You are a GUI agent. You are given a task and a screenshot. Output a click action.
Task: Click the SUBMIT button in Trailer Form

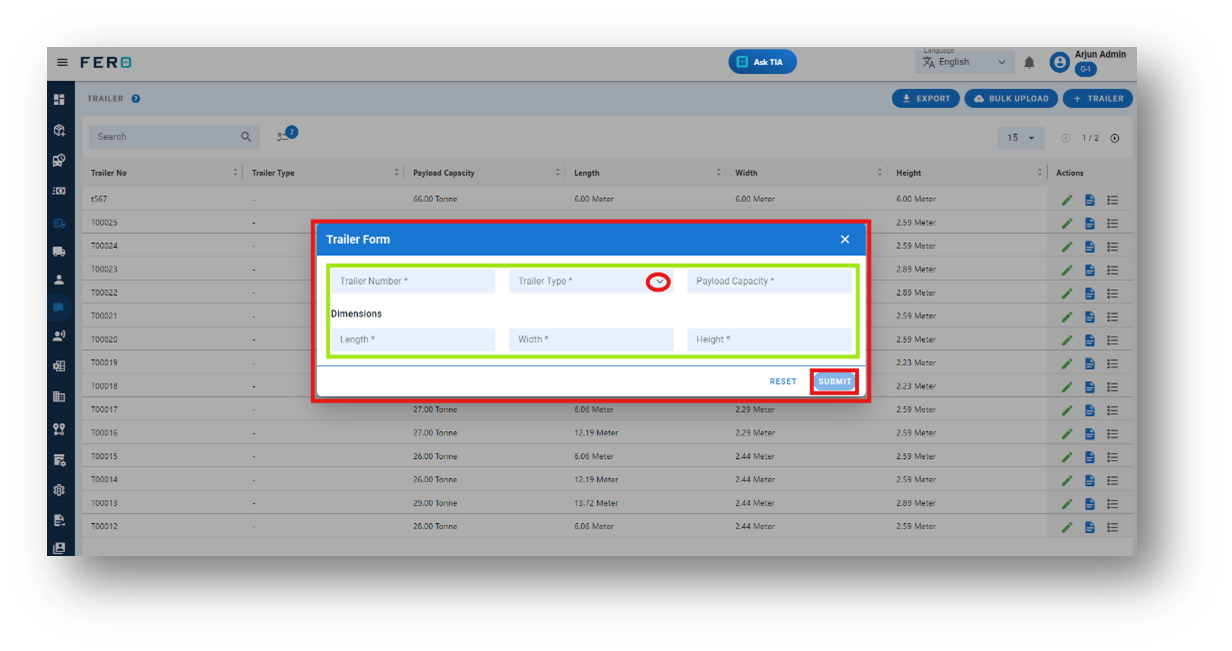tap(834, 381)
